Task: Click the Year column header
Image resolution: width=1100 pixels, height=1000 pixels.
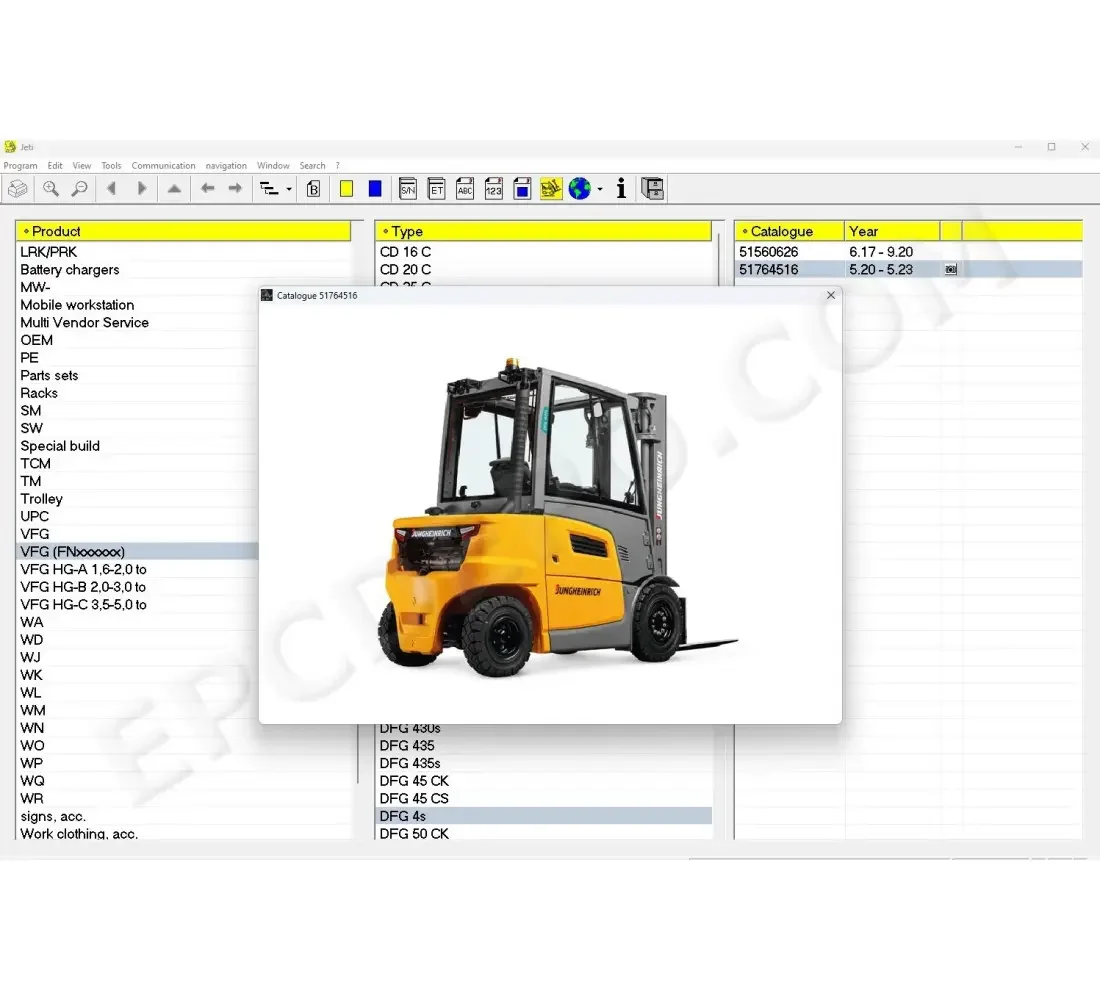Action: [892, 231]
